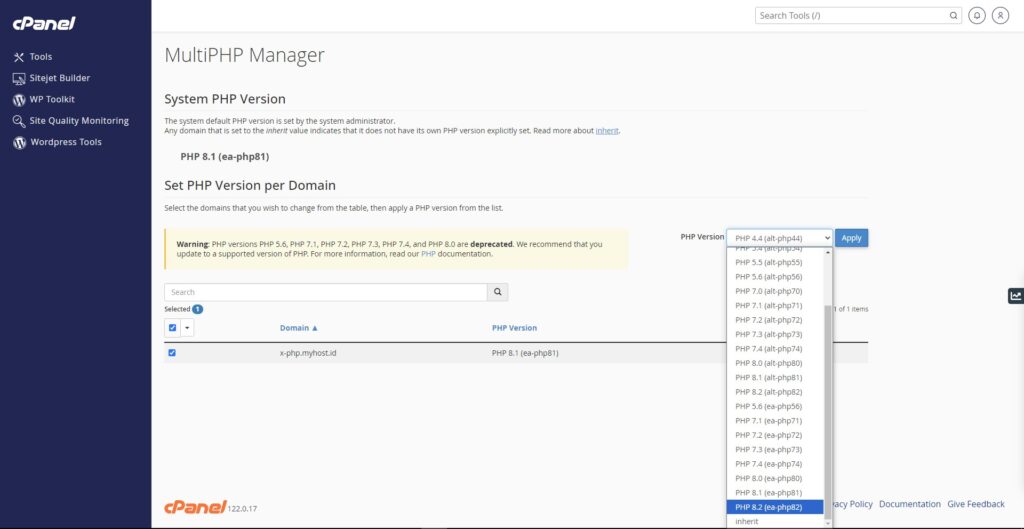Choose PHP 7.4 (ea-php74) option

click(775, 464)
